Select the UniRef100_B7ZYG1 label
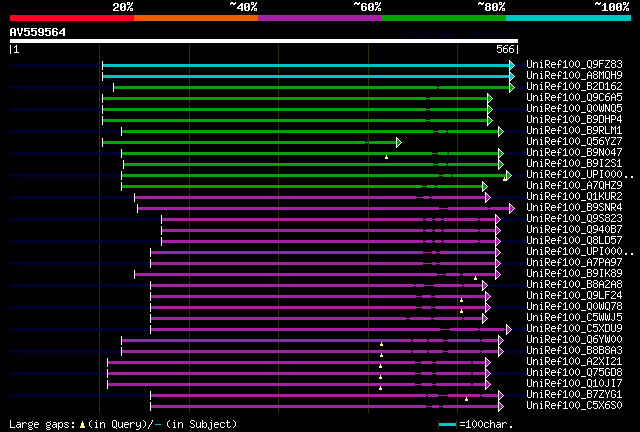The height and width of the screenshot is (432, 640). [574, 395]
